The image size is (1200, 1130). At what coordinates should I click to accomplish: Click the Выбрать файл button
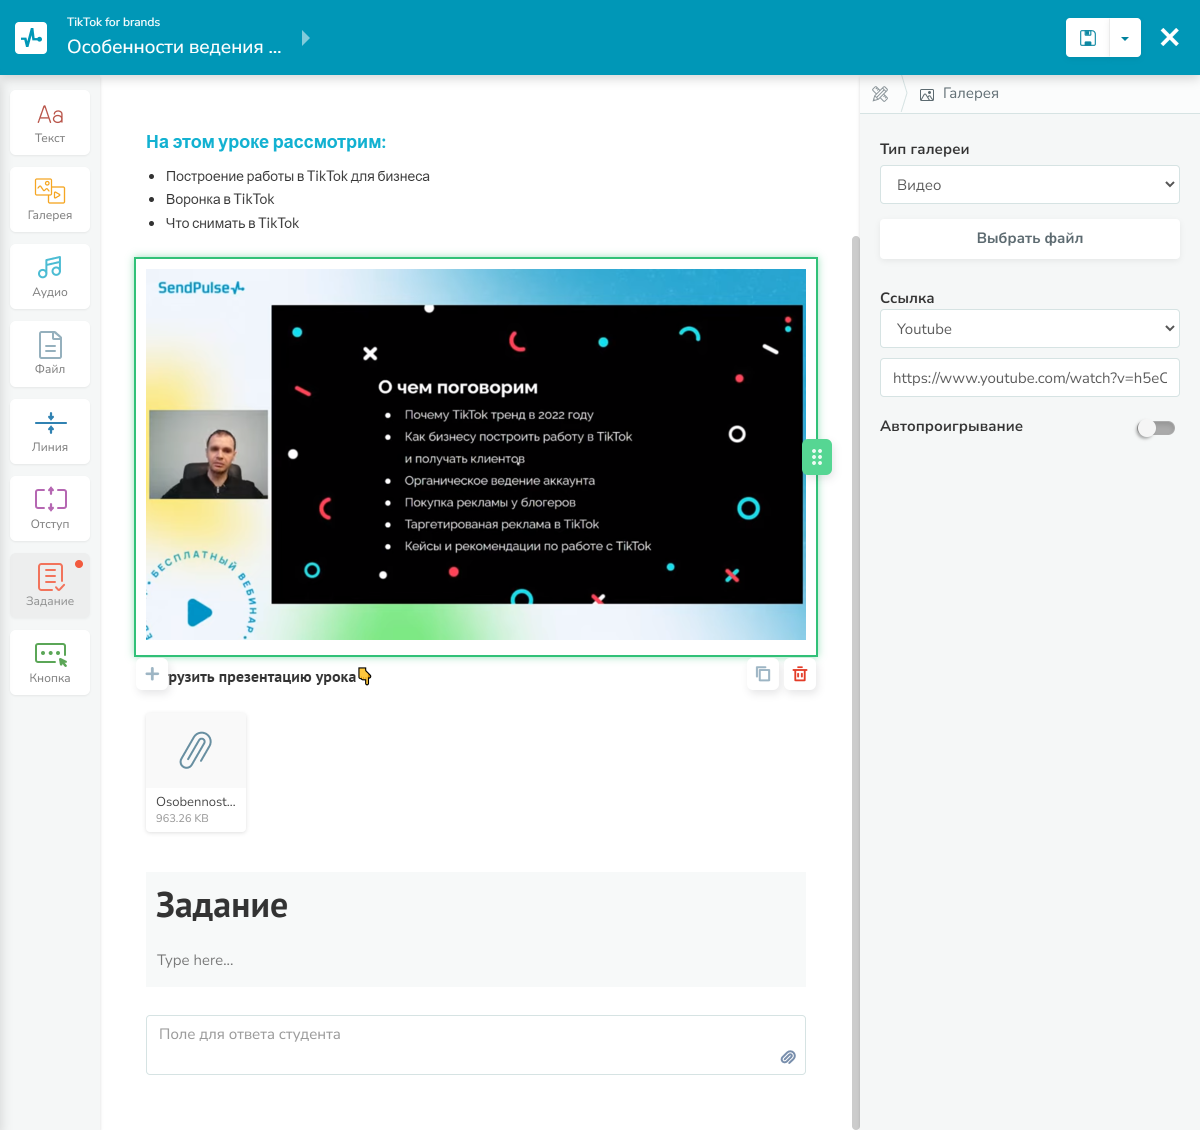coord(1030,238)
